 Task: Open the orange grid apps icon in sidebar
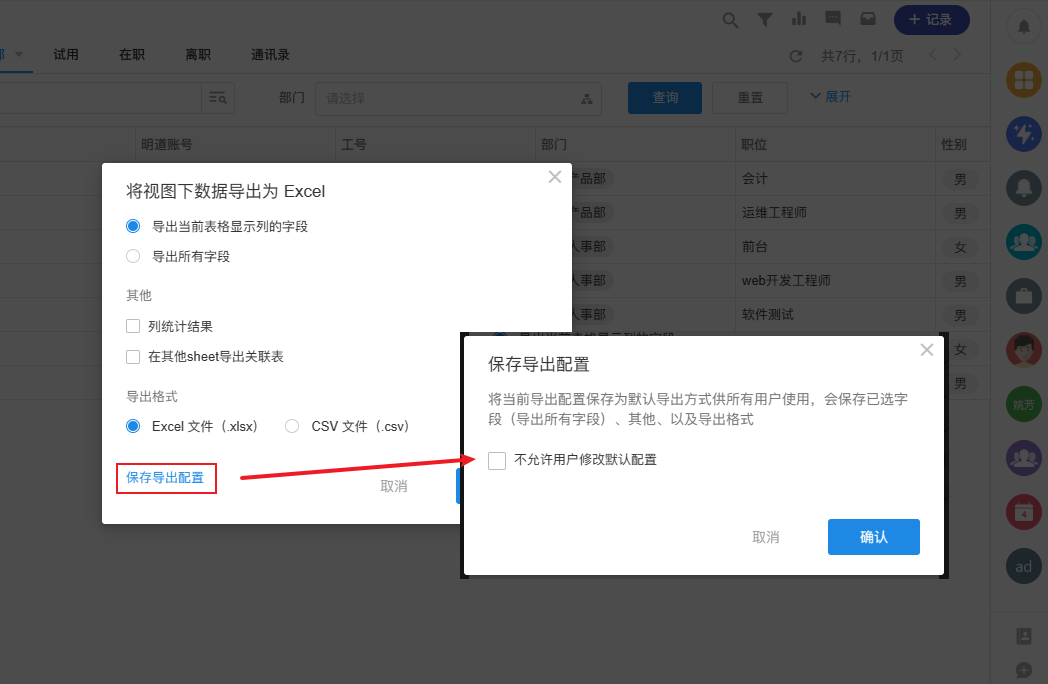(1023, 80)
